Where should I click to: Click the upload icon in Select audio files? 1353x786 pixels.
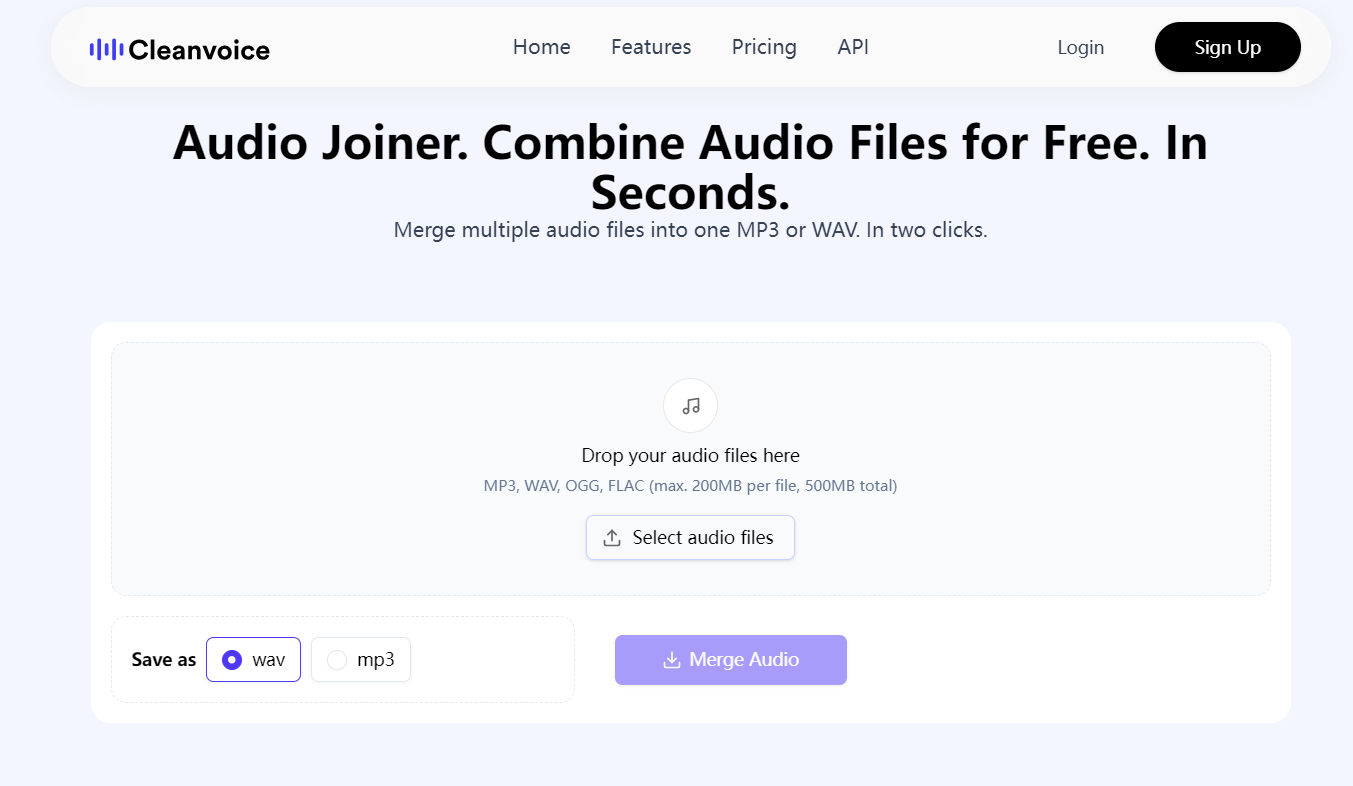click(x=611, y=537)
